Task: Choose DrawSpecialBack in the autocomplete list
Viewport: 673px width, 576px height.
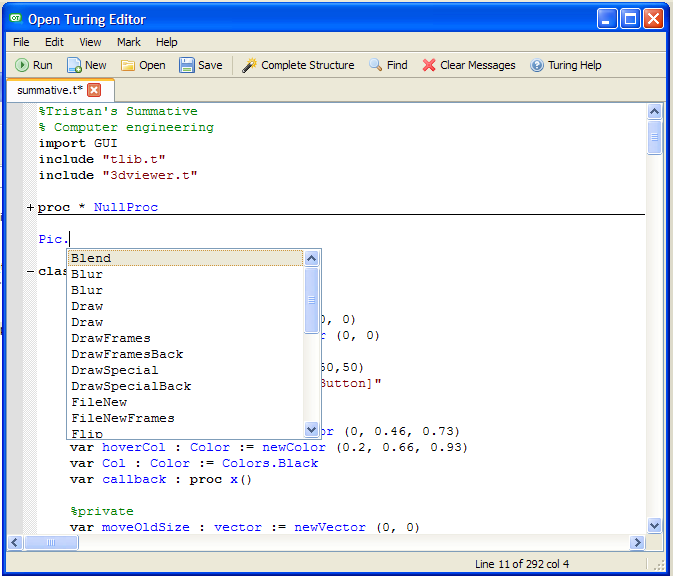Action: pos(185,386)
